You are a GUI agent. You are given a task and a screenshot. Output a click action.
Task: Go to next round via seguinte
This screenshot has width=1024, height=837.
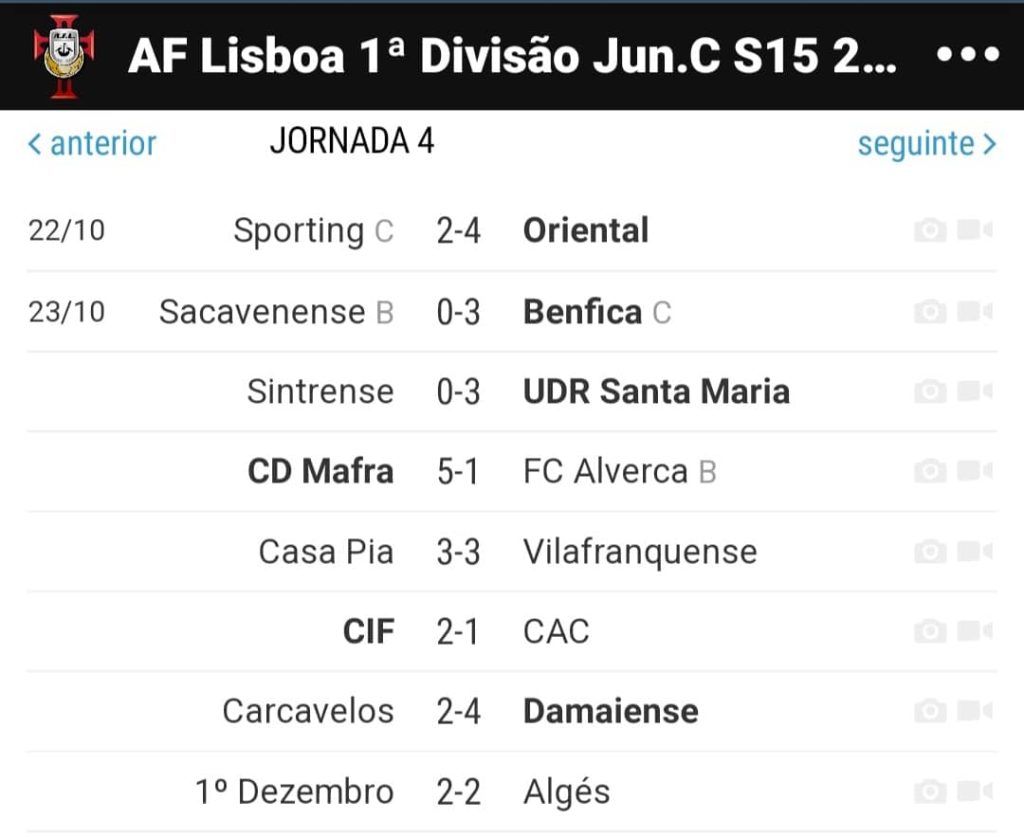coord(927,144)
